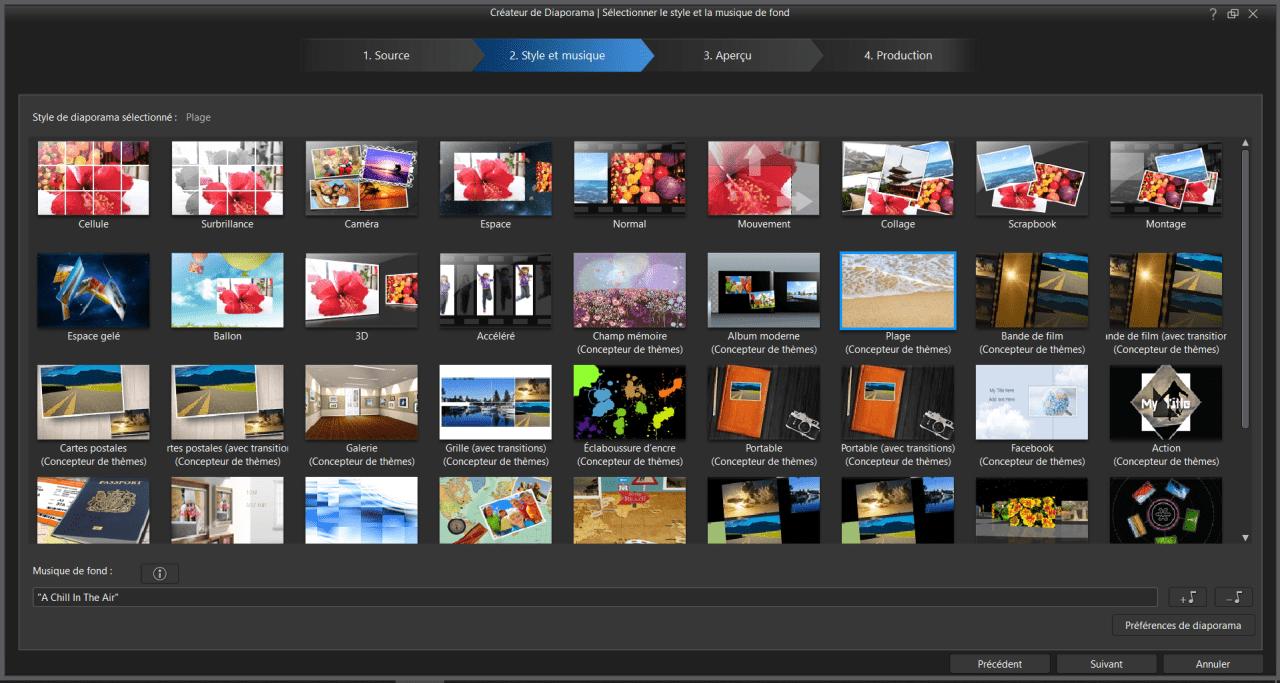1280x683 pixels.
Task: Pick the Cartes postales style without transitions
Action: point(93,402)
